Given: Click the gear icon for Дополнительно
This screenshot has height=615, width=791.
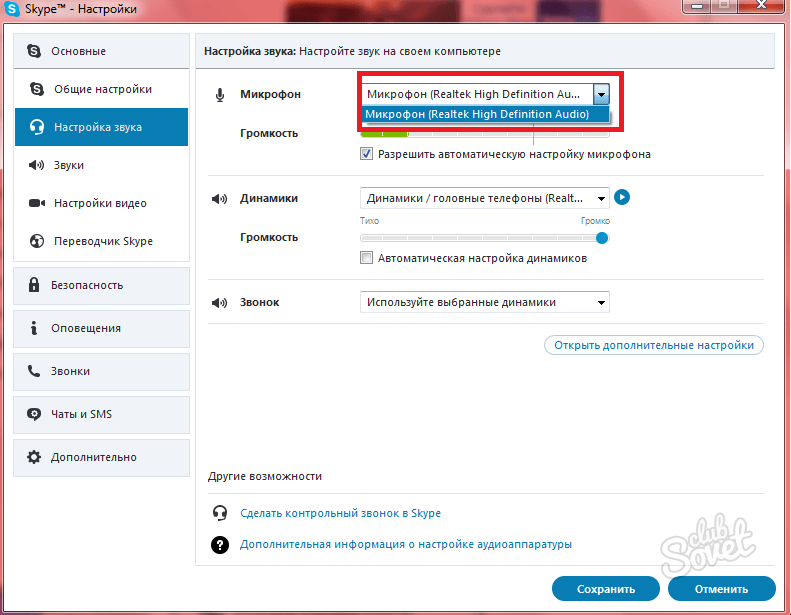Looking at the screenshot, I should pos(35,457).
